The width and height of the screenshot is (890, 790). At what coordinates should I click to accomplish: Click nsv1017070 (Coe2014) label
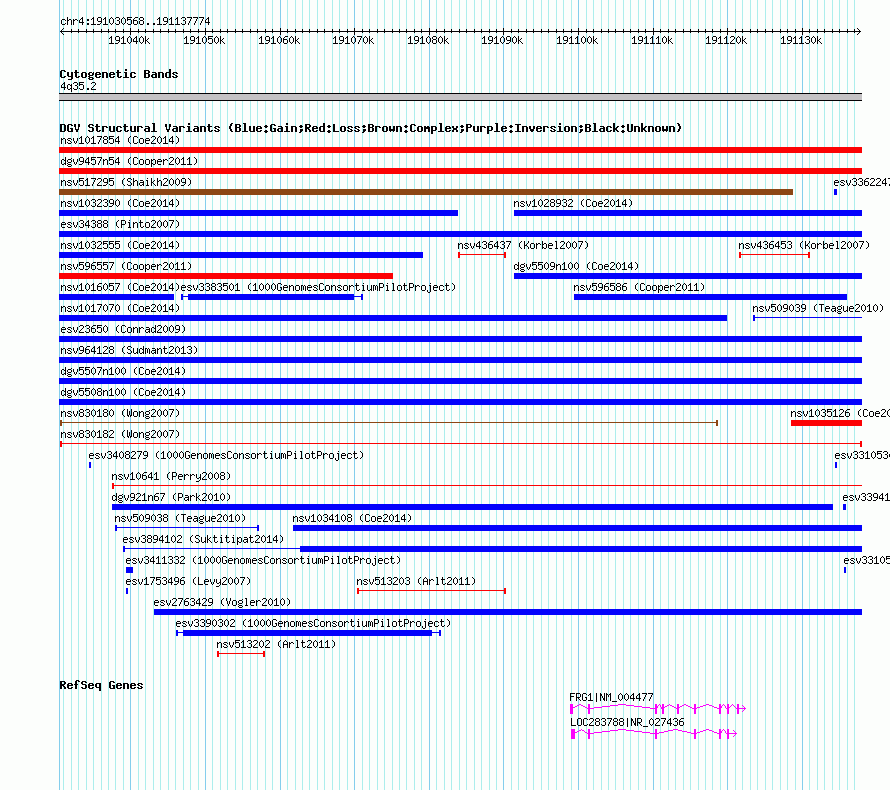(120, 308)
